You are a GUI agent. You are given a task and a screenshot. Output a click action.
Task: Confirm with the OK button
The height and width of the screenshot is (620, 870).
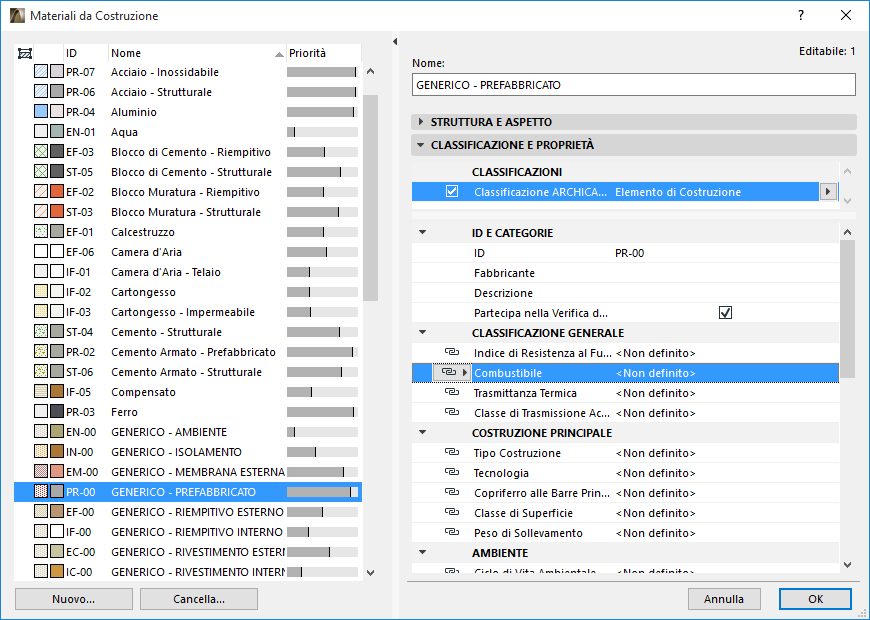815,599
